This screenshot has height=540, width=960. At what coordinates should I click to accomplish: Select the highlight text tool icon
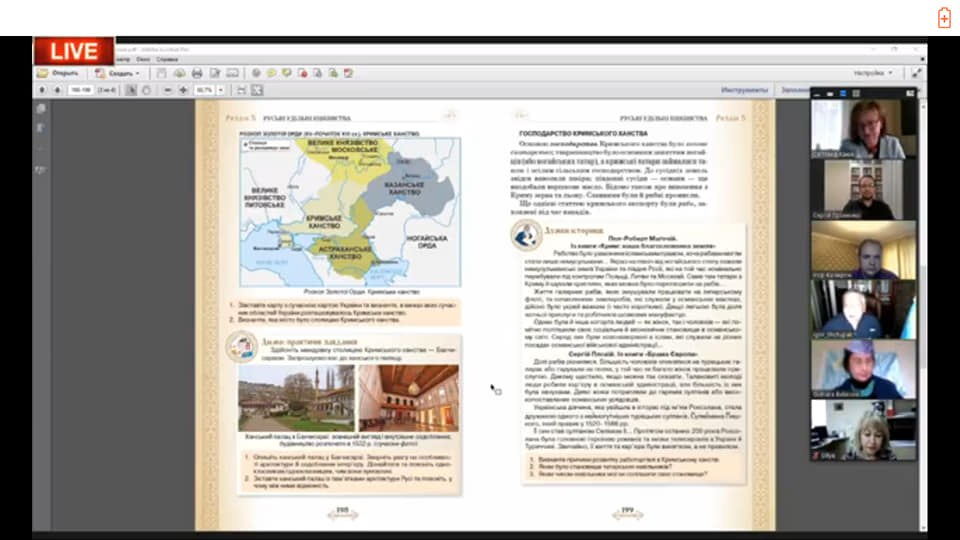pyautogui.click(x=287, y=73)
